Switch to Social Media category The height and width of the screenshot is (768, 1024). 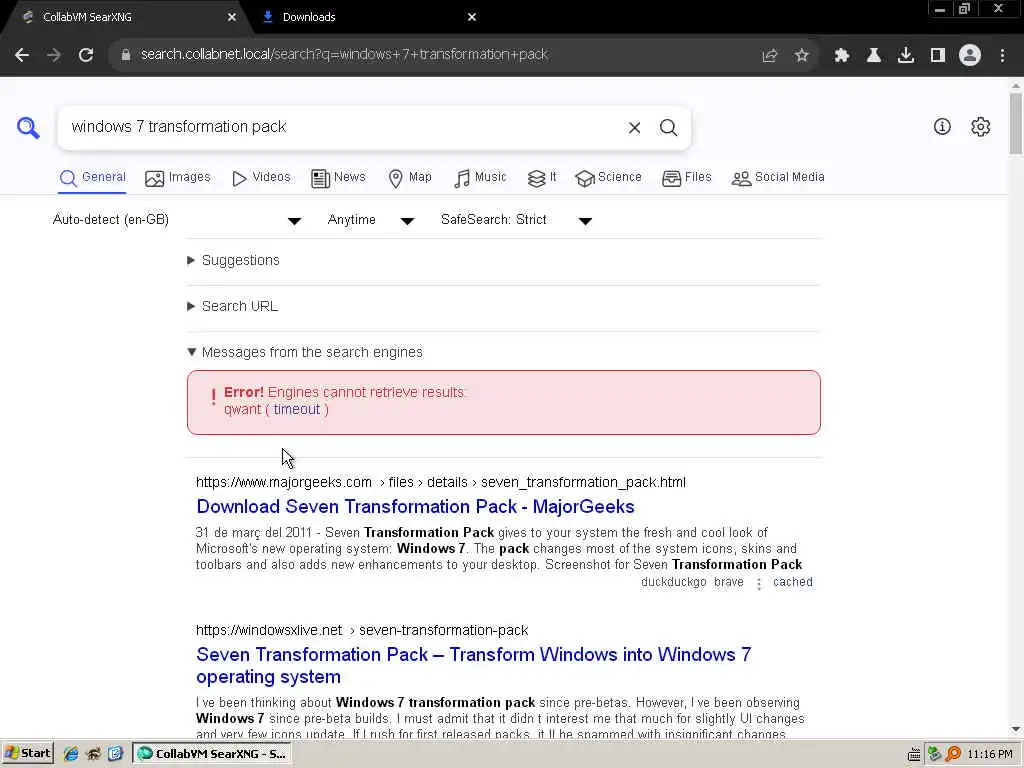(778, 178)
